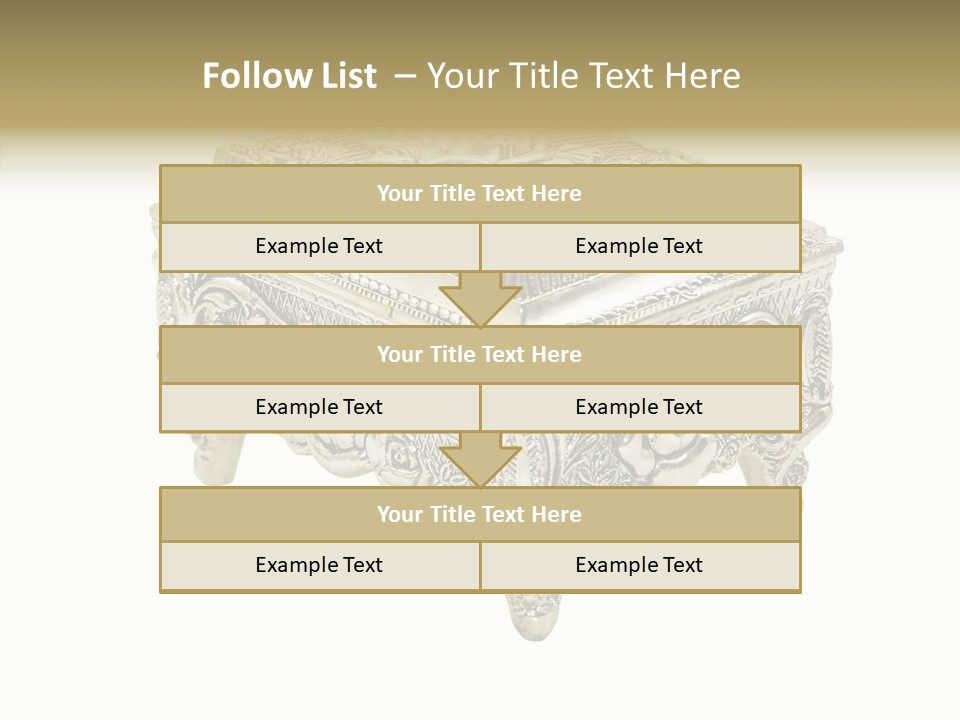Select the middle block's left Example Text cell
Image resolution: width=960 pixels, height=720 pixels.
[x=319, y=408]
